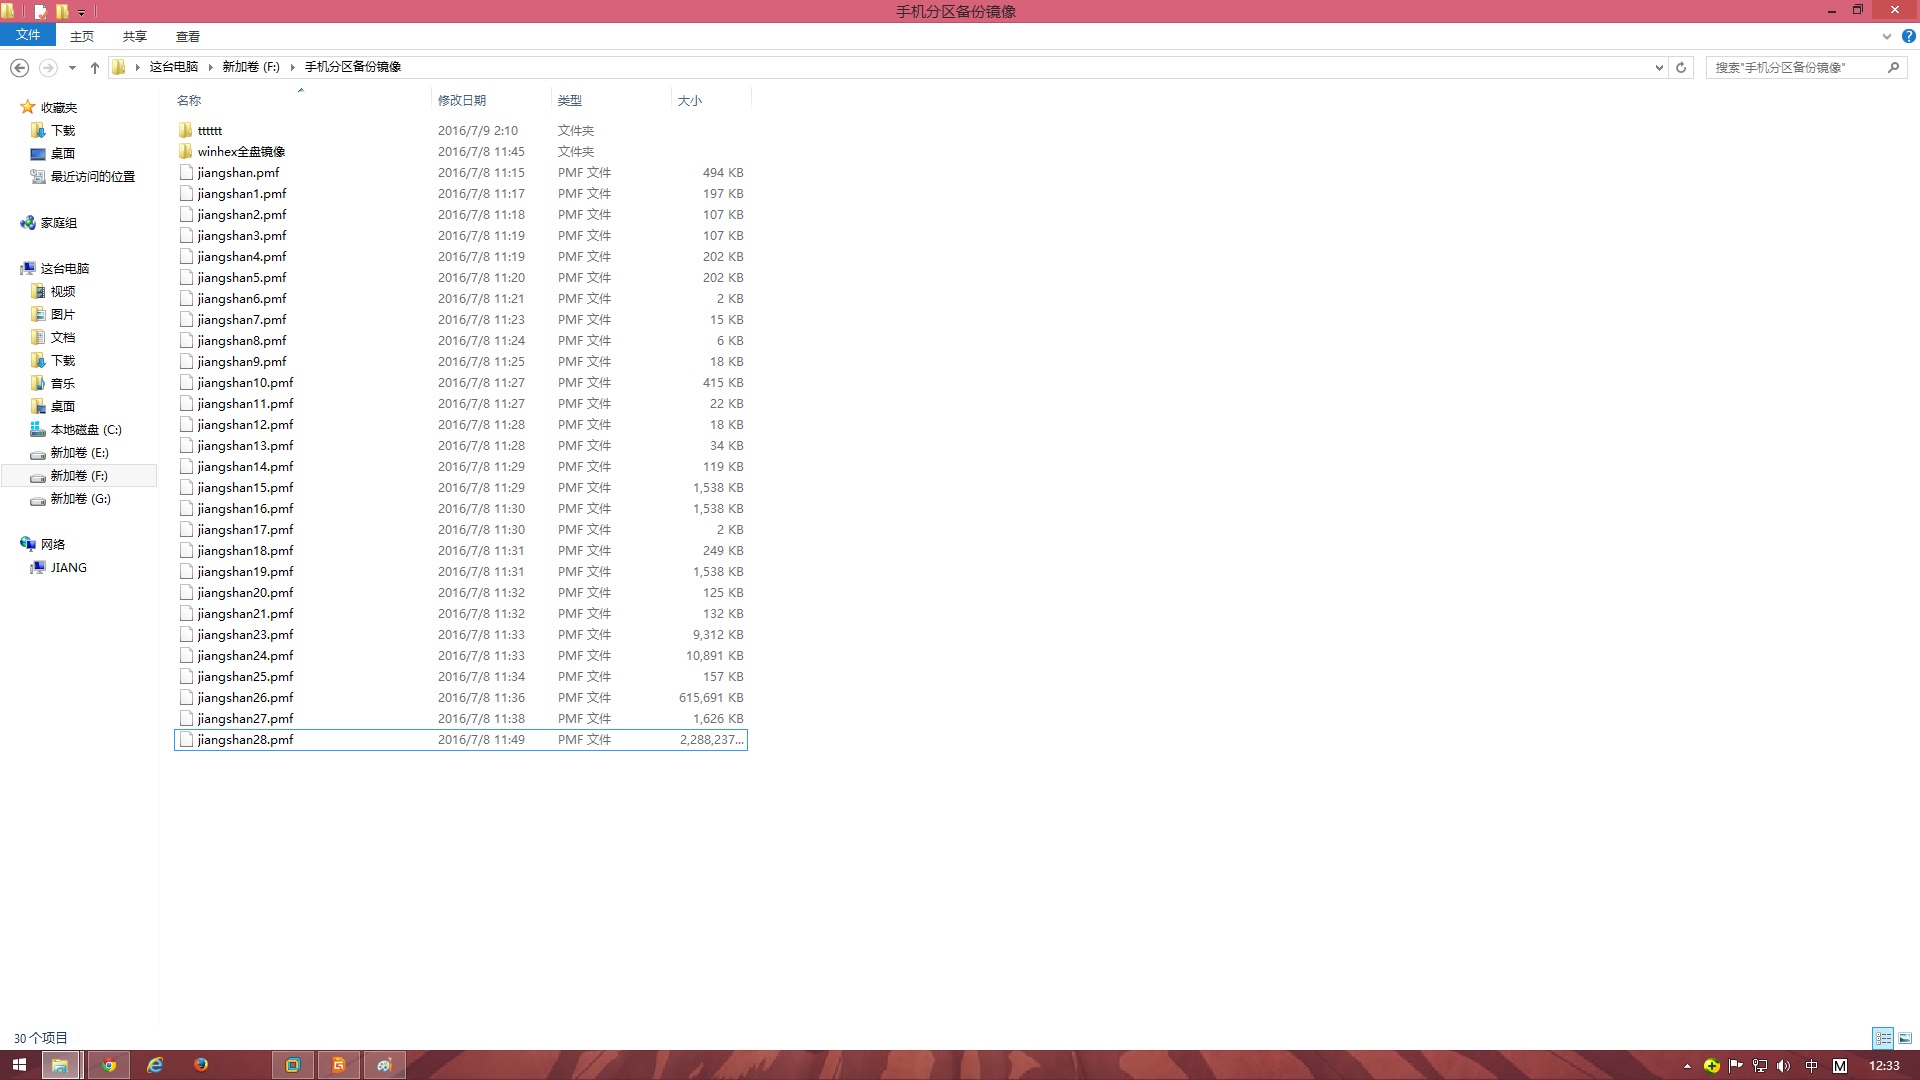The width and height of the screenshot is (1920, 1080).
Task: Open the 主页 ribbon tab
Action: (82, 36)
